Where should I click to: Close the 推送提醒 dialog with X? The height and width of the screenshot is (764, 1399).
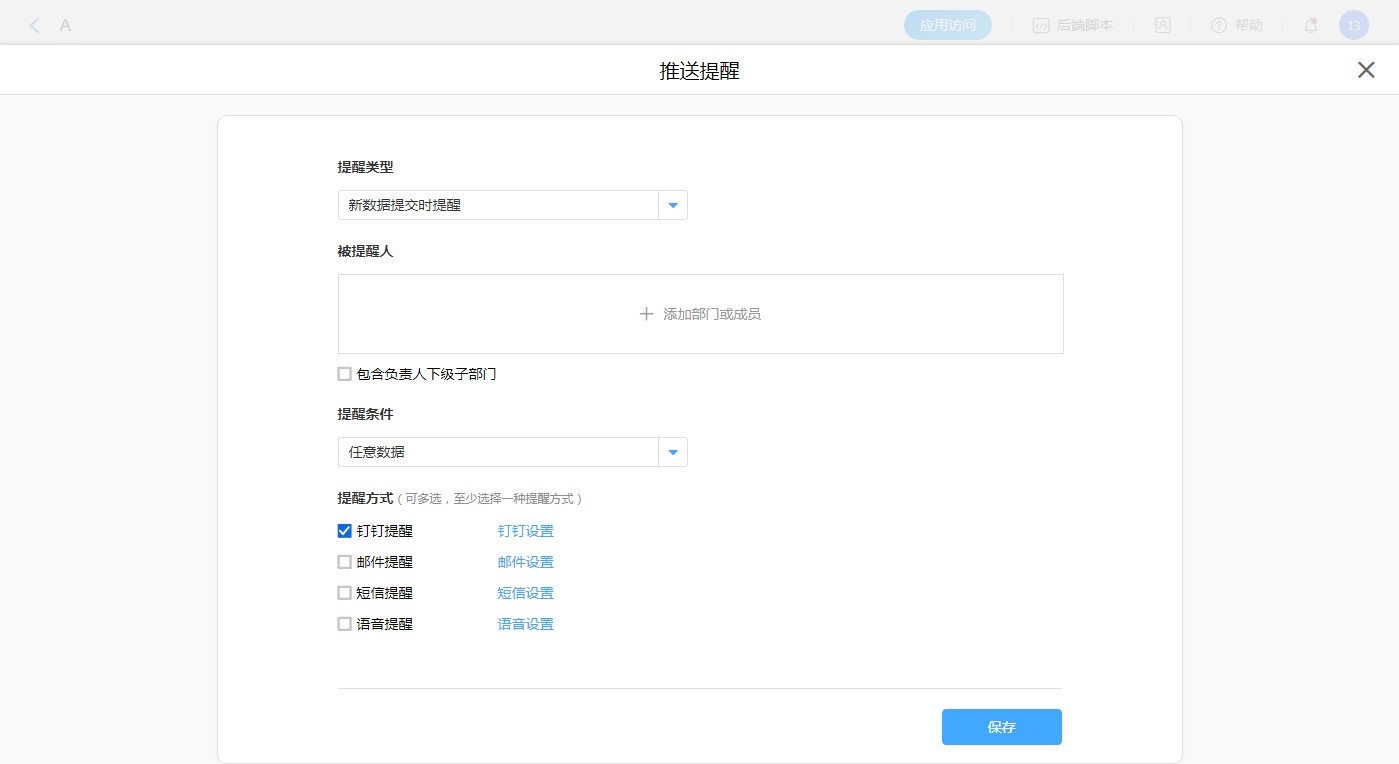tap(1366, 70)
